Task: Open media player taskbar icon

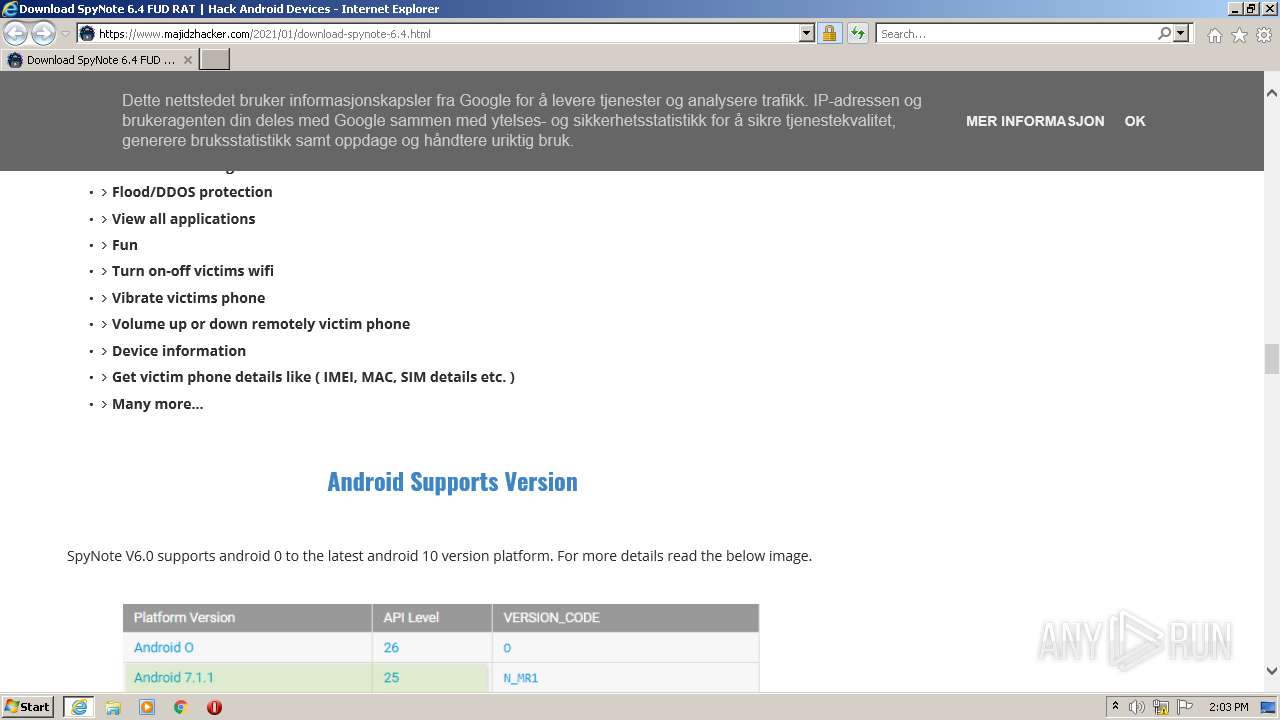Action: pos(147,707)
